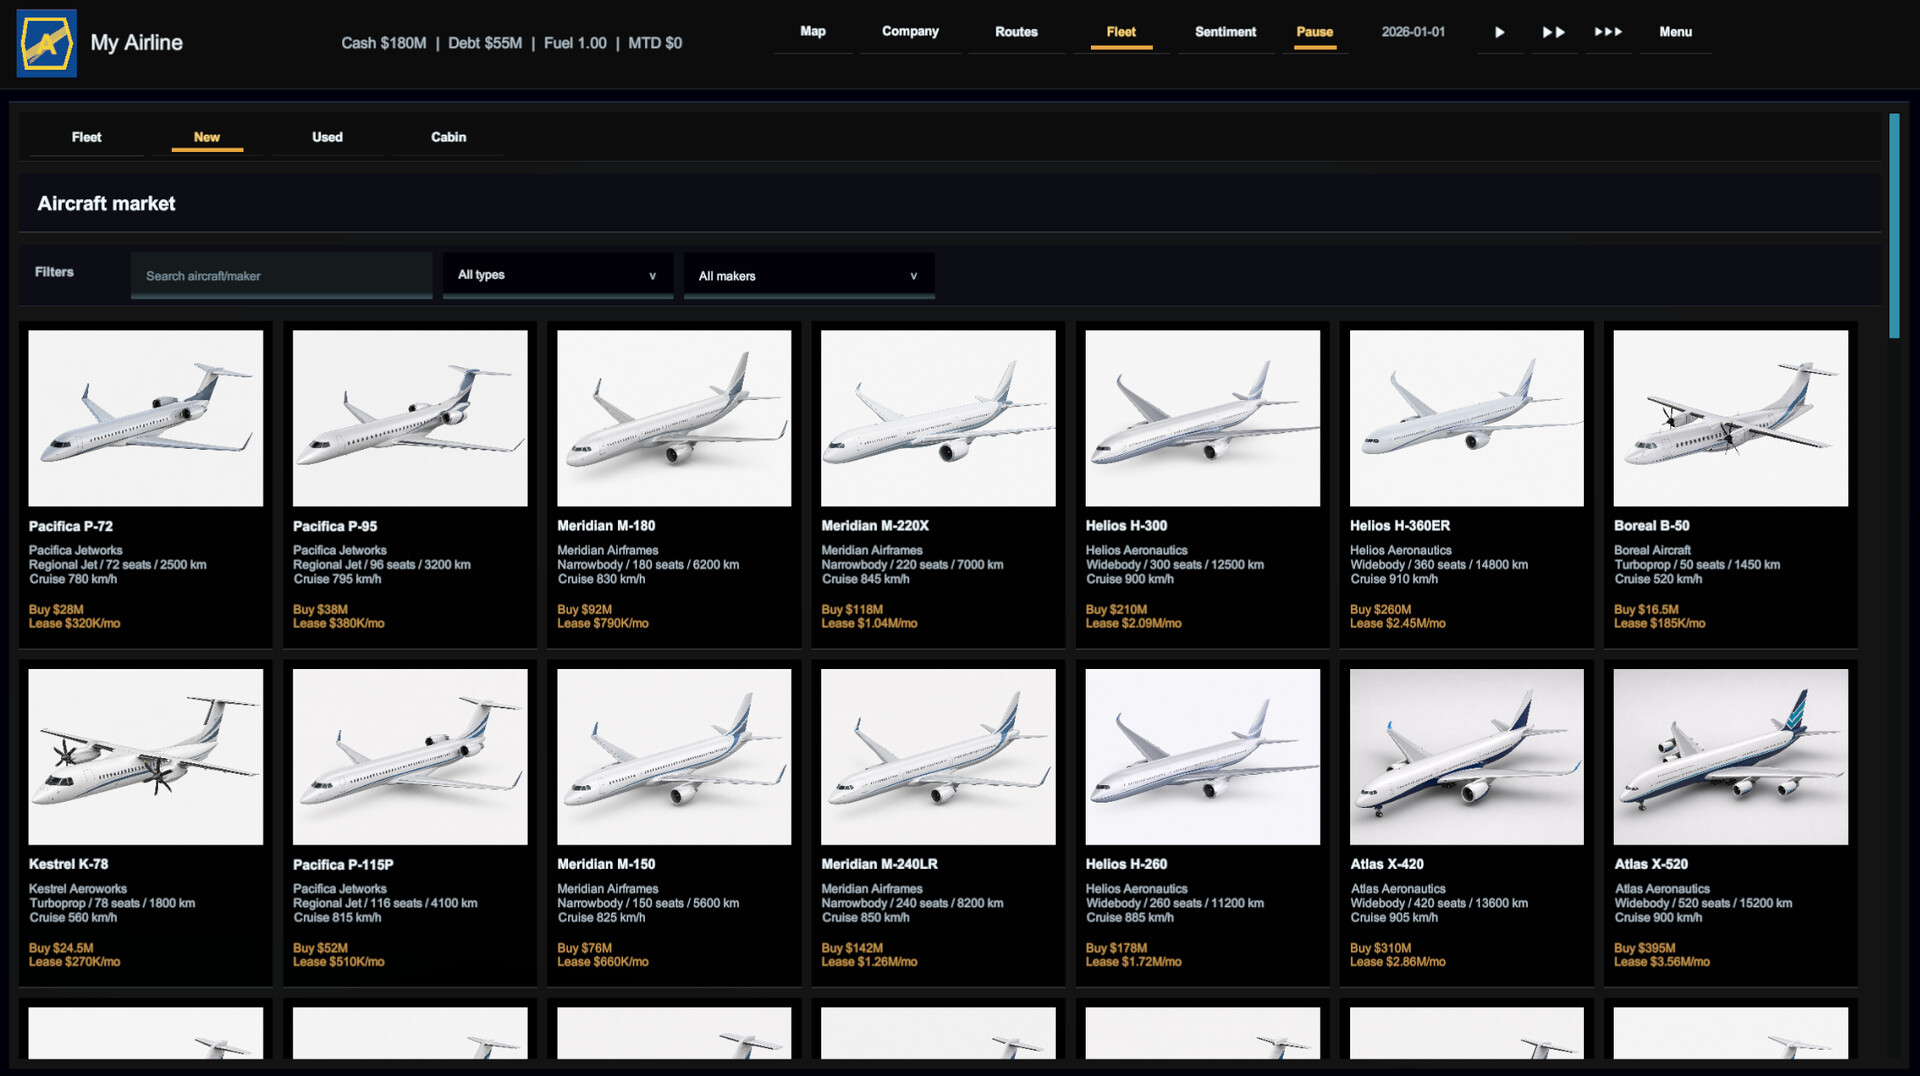Click Buy $24.5M for Kestrel K-78
The height and width of the screenshot is (1076, 1920).
61,948
